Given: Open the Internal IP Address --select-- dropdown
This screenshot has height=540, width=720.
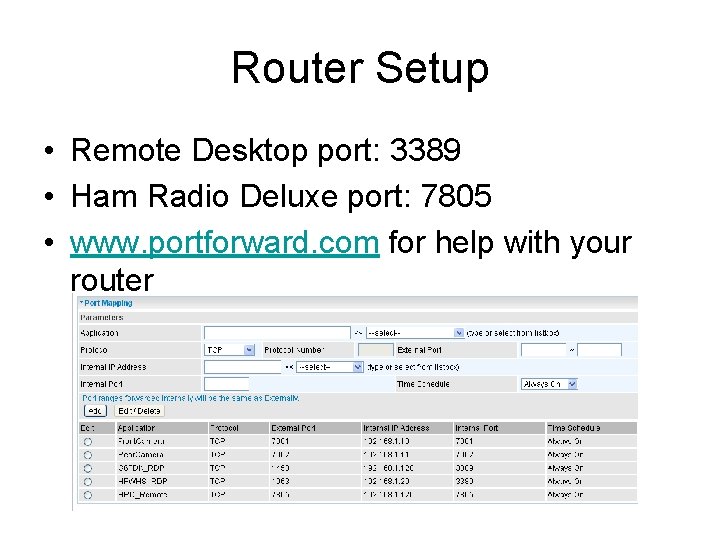Looking at the screenshot, I should point(329,367).
